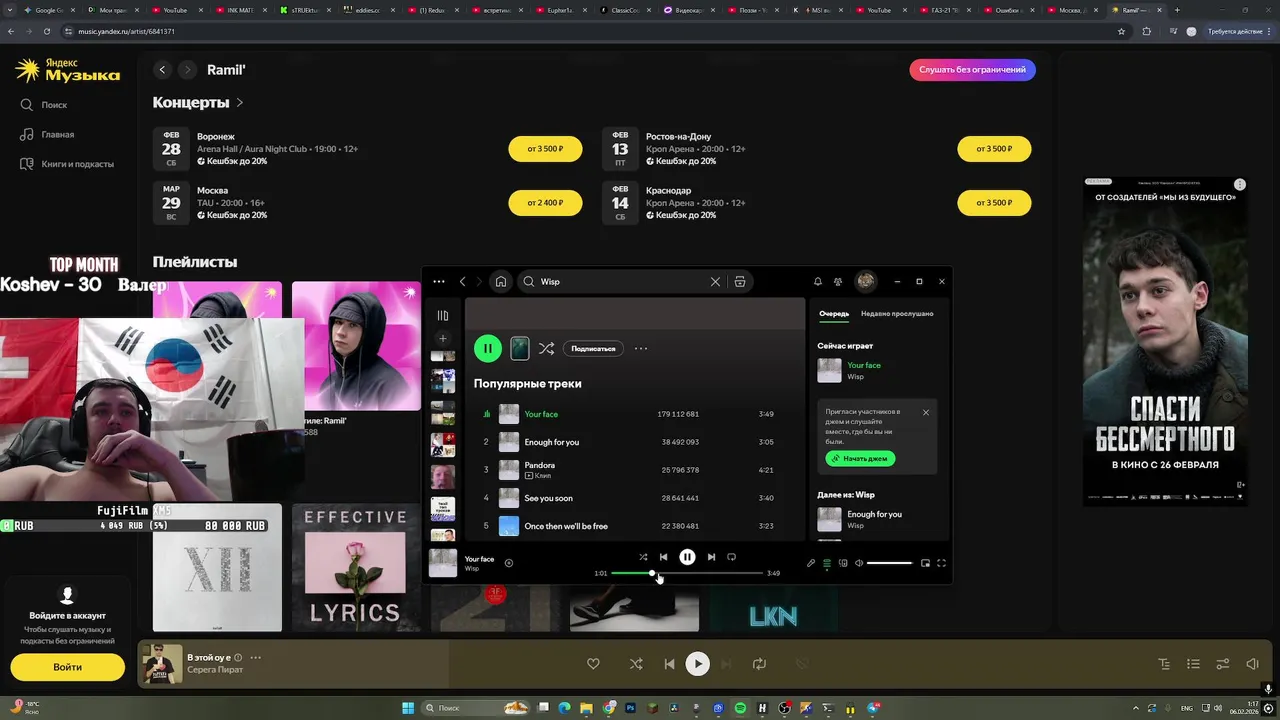Mute Spotify volume speaker icon
1280x720 pixels.
pyautogui.click(x=859, y=563)
